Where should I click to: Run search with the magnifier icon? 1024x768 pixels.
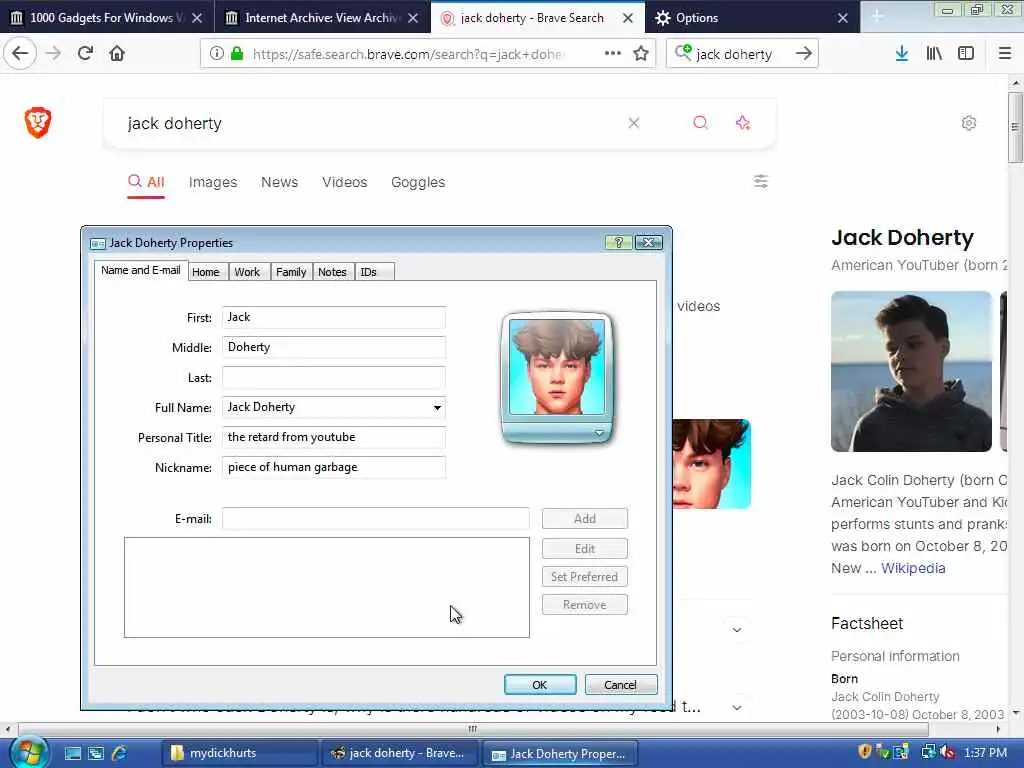[700, 123]
